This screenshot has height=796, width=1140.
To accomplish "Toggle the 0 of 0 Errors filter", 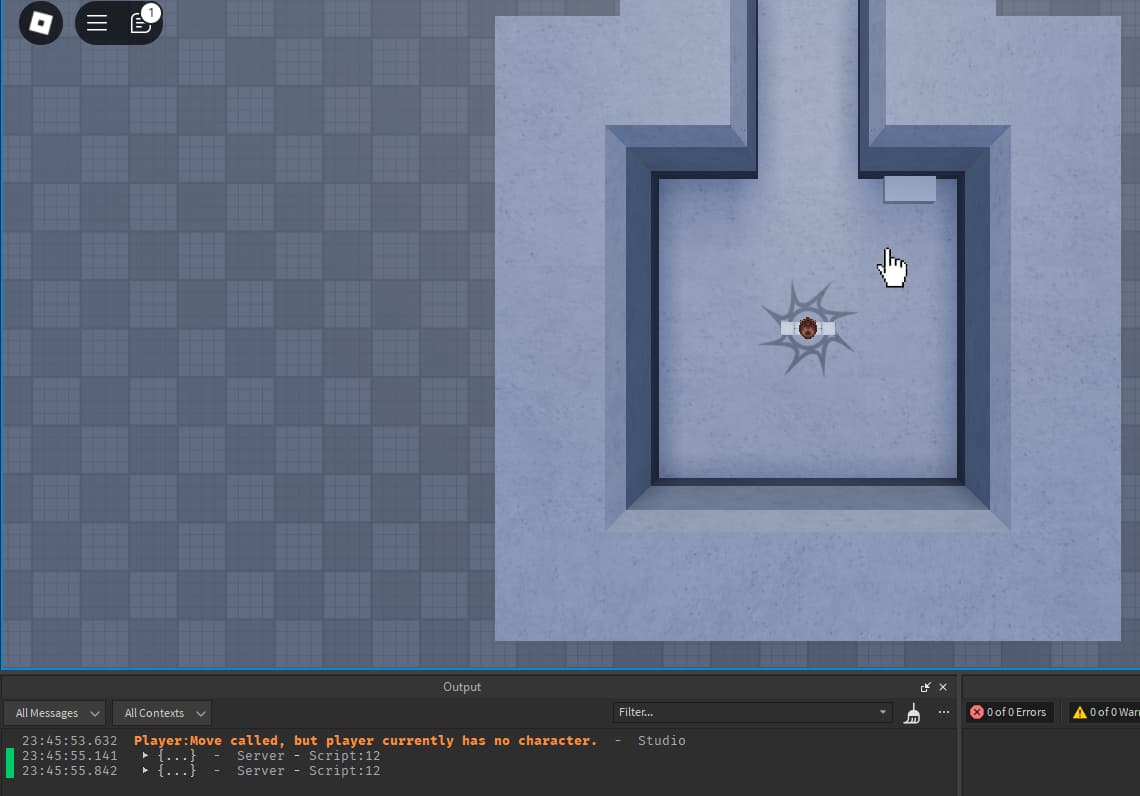I will tap(1008, 712).
